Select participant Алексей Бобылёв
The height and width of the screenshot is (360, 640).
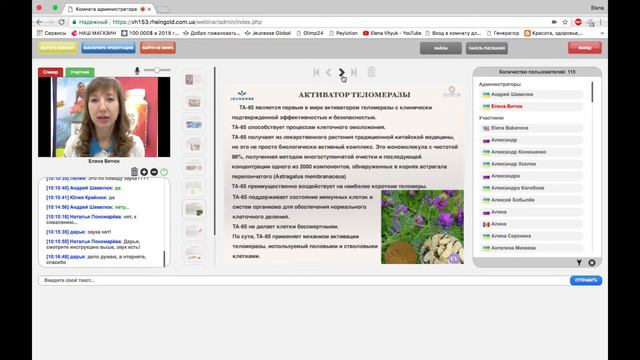point(531,200)
